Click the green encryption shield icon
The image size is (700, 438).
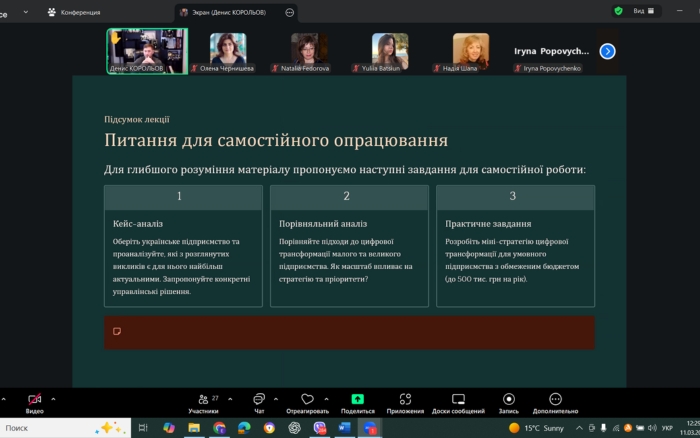click(619, 11)
